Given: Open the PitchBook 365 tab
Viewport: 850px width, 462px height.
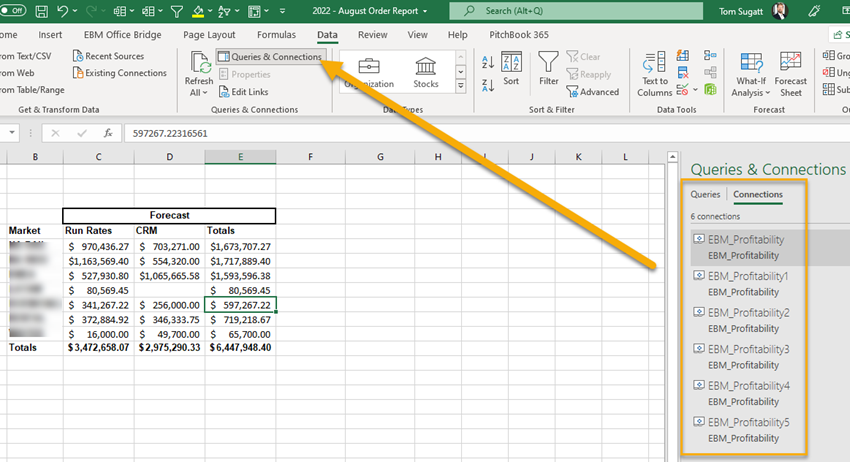Looking at the screenshot, I should pyautogui.click(x=519, y=35).
